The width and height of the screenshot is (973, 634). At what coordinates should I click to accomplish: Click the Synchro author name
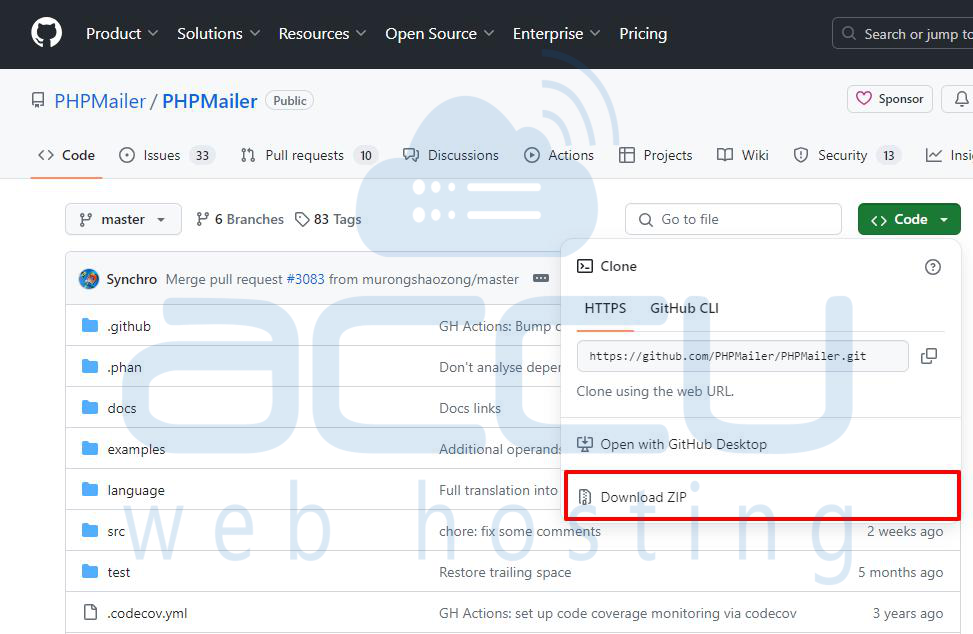click(x=132, y=279)
